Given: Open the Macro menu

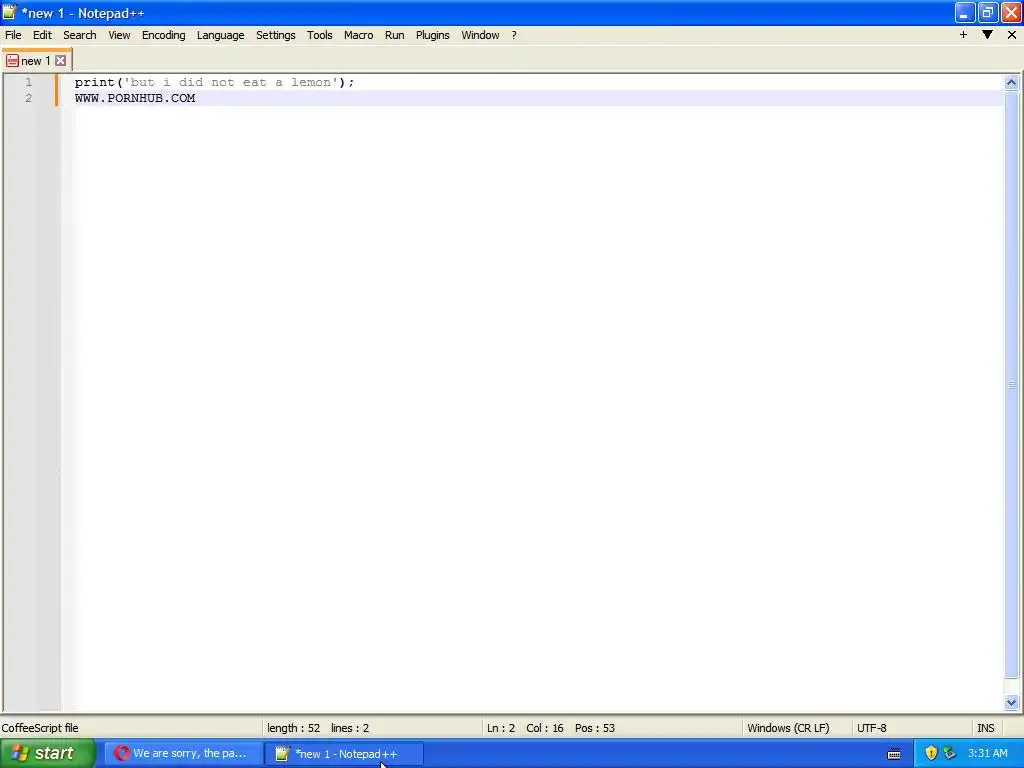Looking at the screenshot, I should pos(359,35).
